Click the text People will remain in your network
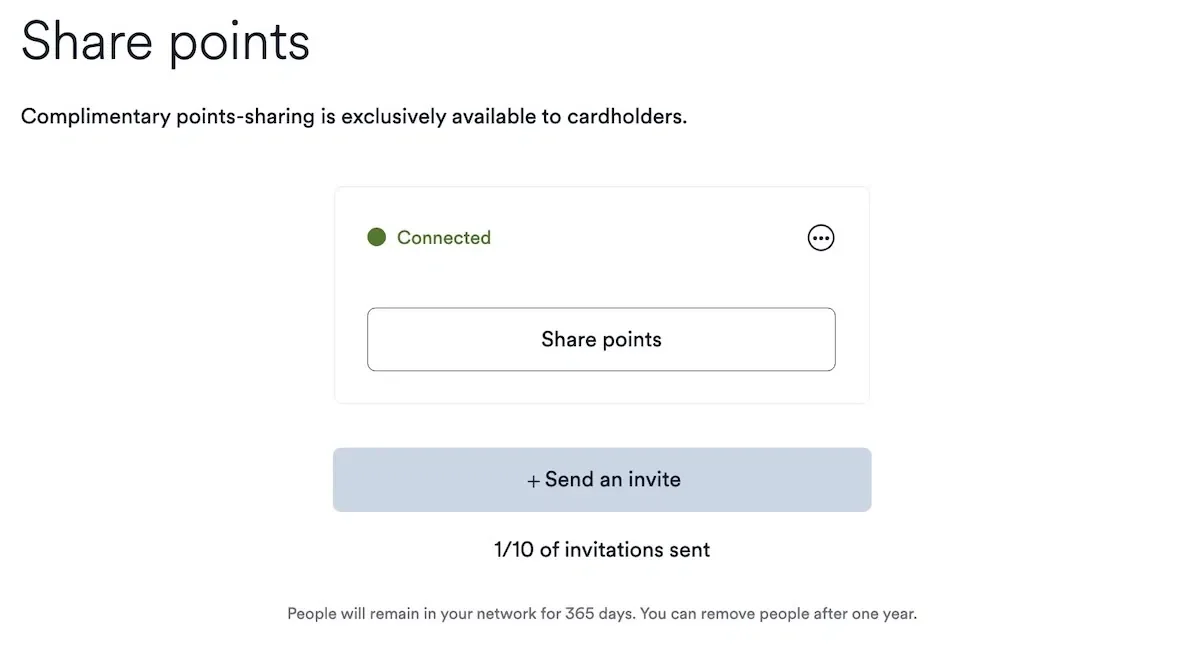 [412, 613]
